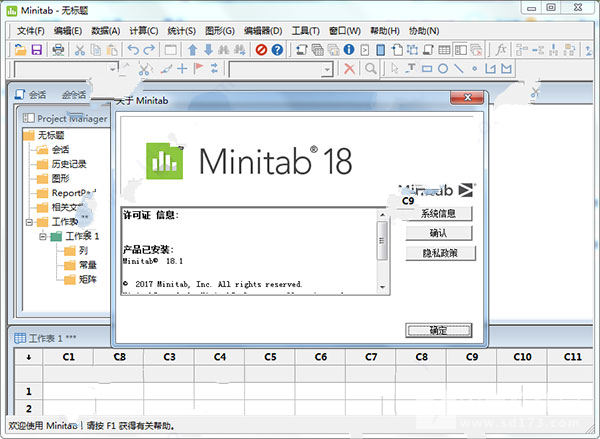This screenshot has width=600, height=439.
Task: Open the 计算(C) menu
Action: [144, 31]
